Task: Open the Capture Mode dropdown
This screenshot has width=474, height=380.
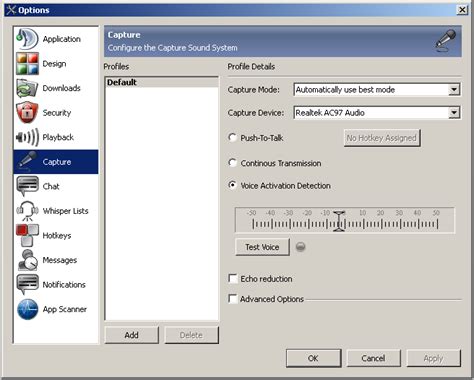Action: 454,90
